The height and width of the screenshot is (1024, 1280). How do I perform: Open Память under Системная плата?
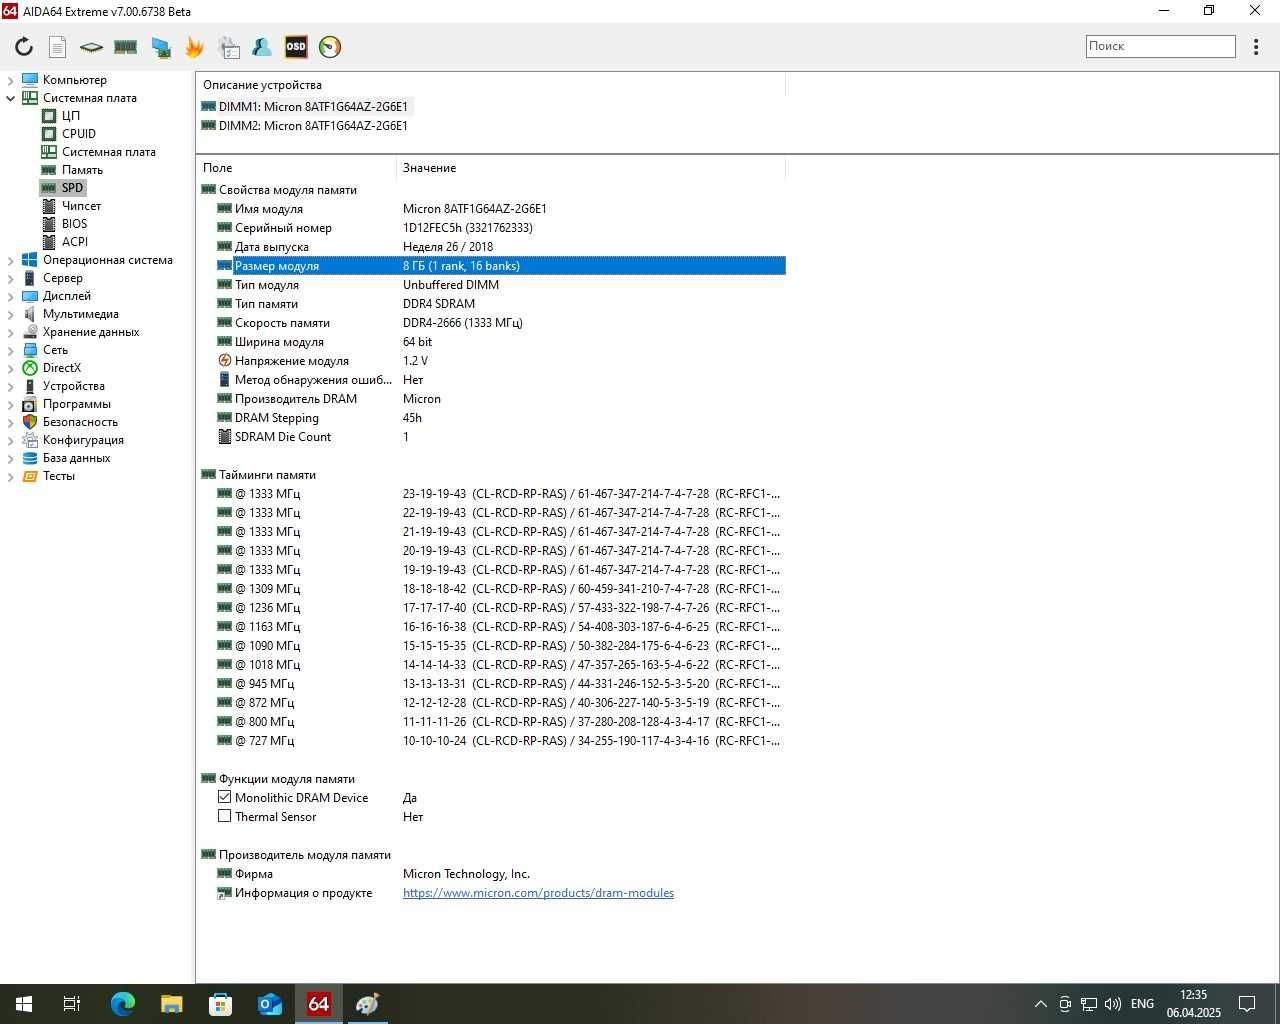[x=82, y=170]
